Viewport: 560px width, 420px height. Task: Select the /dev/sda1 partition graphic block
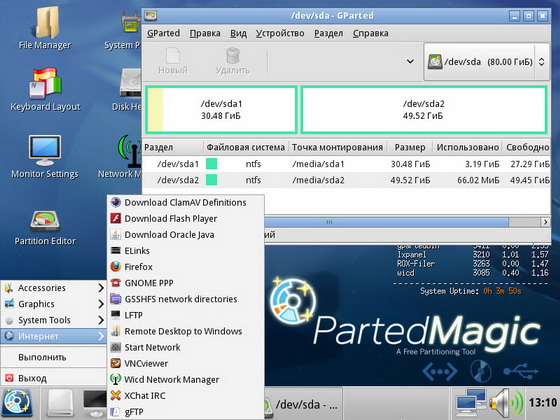(221, 110)
